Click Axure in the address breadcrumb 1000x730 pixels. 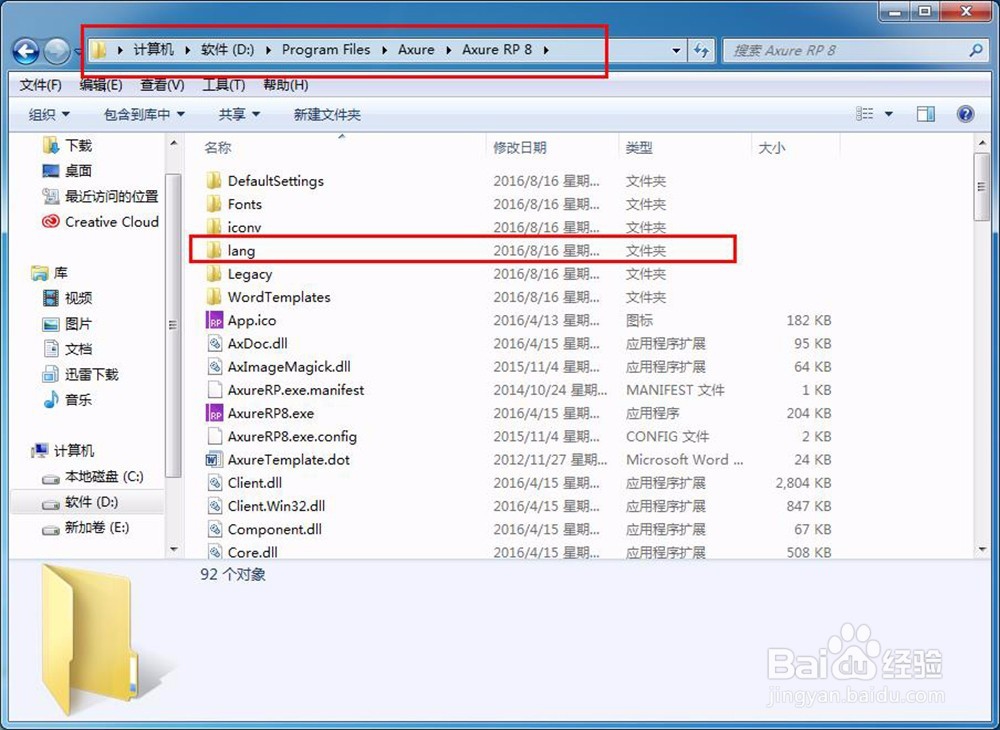coord(416,50)
